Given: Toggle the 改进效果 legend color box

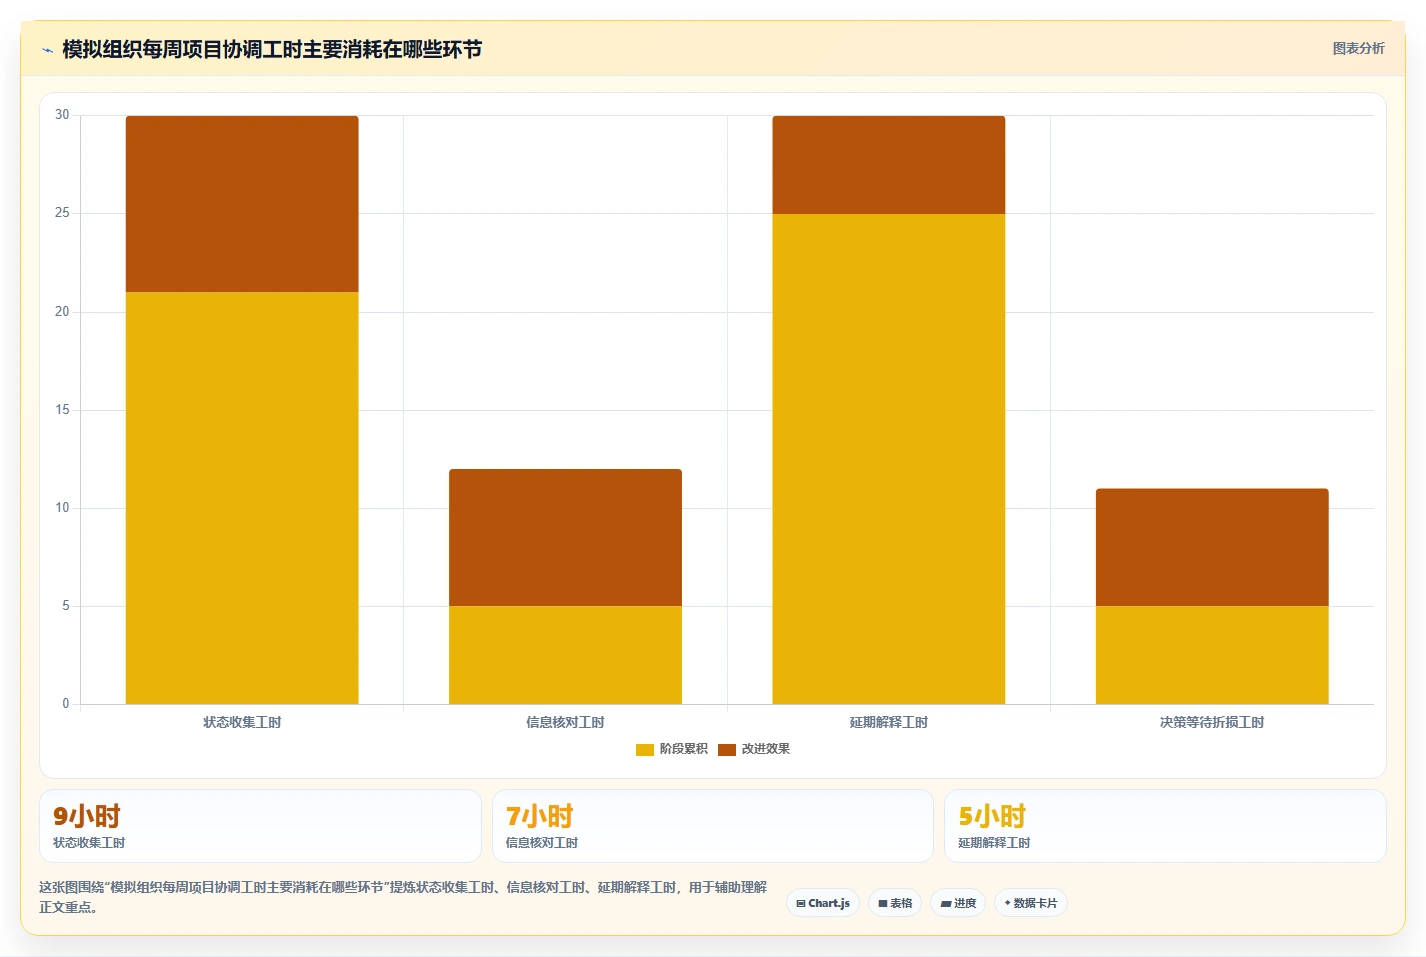Looking at the screenshot, I should [727, 749].
